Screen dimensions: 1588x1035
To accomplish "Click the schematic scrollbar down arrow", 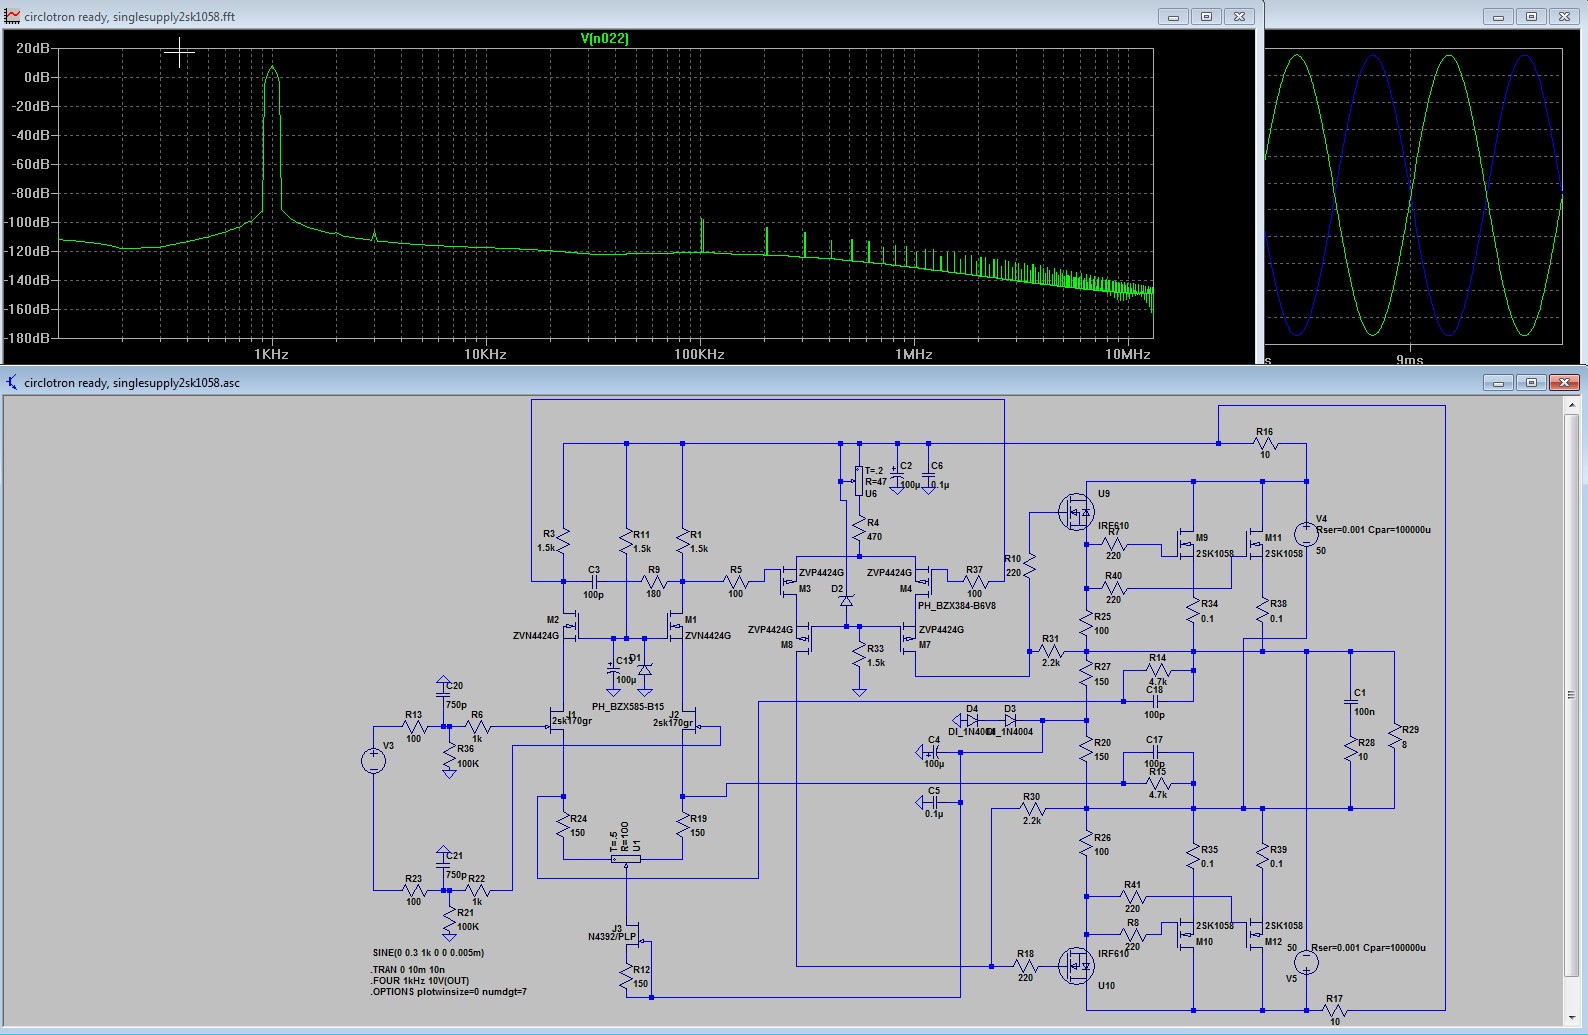I will (x=1572, y=1017).
